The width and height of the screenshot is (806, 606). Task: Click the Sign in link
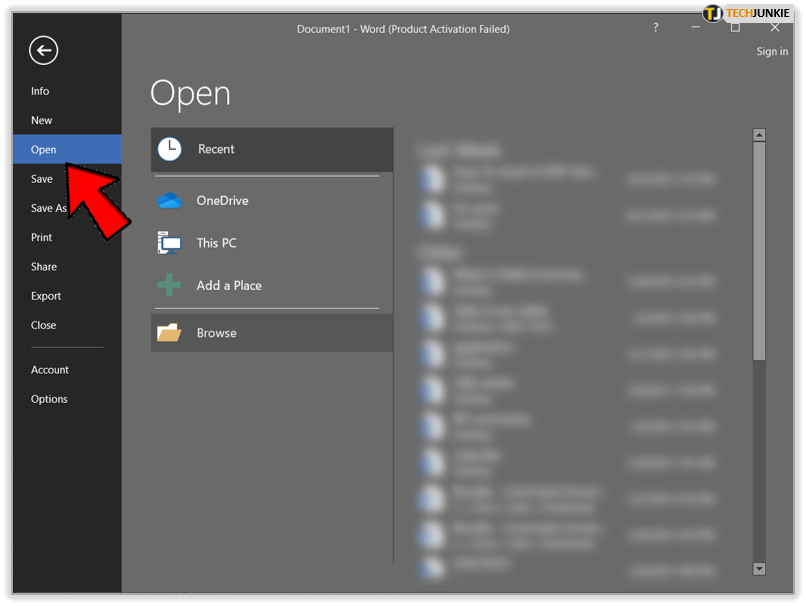coord(772,51)
